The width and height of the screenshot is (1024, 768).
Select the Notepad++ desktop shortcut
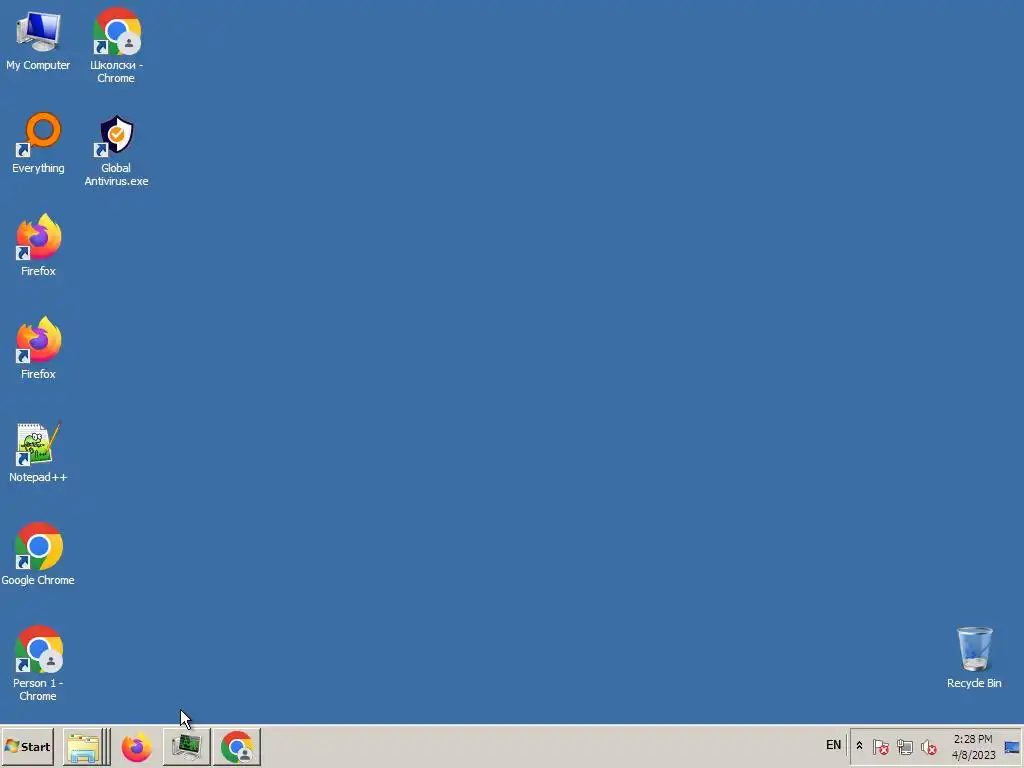(38, 443)
